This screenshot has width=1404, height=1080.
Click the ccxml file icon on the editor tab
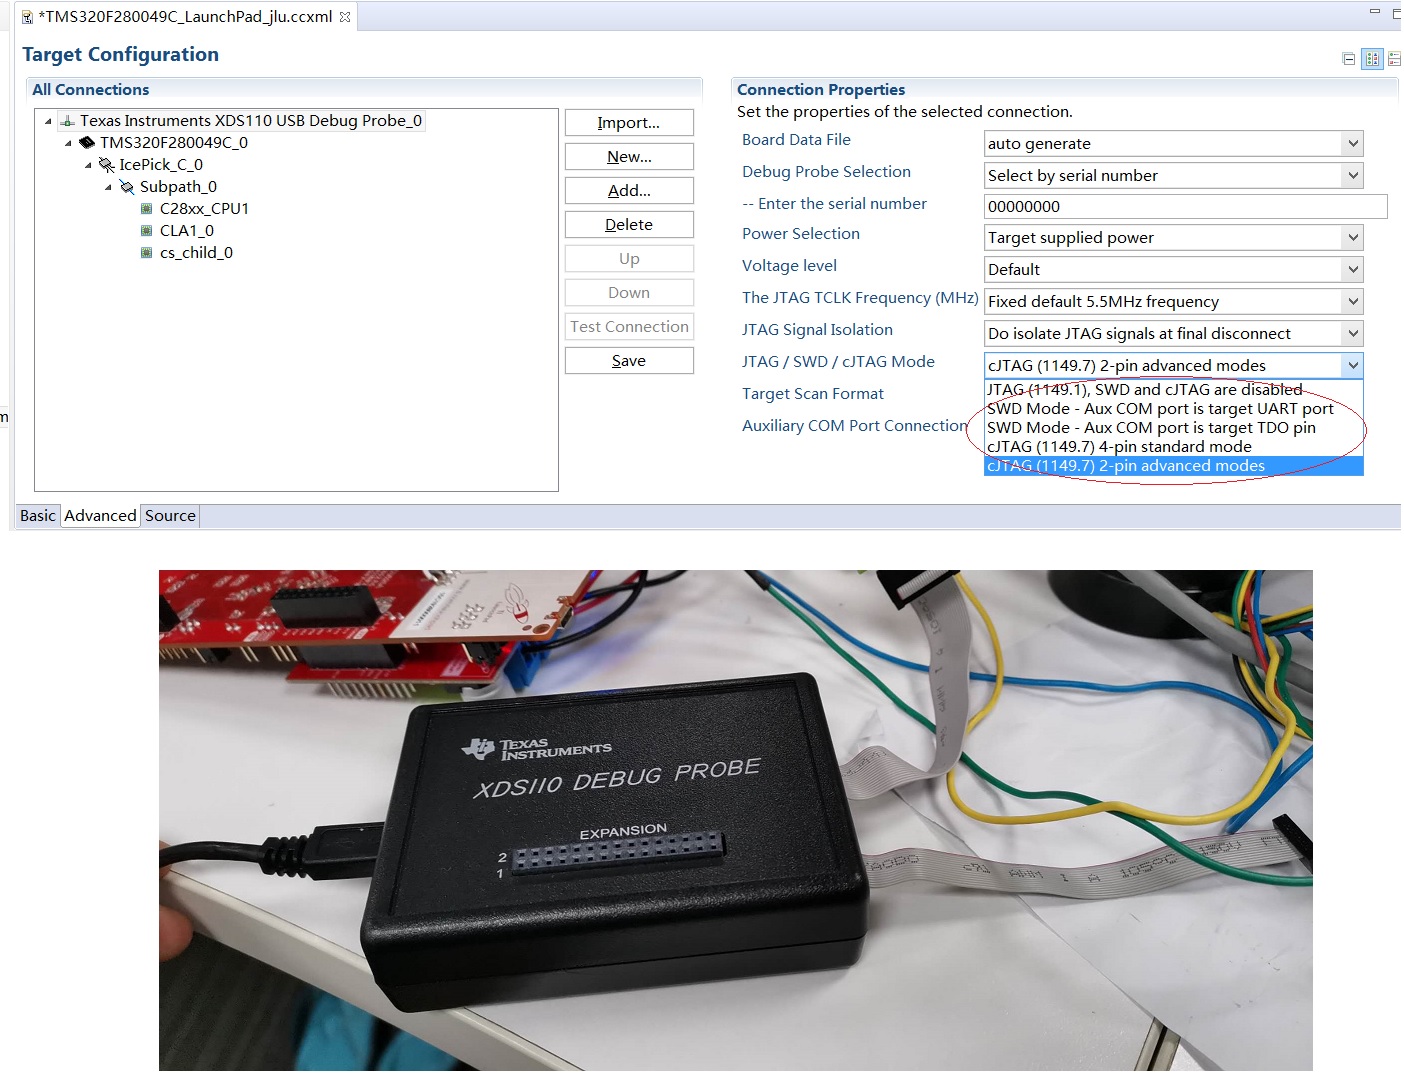[28, 17]
